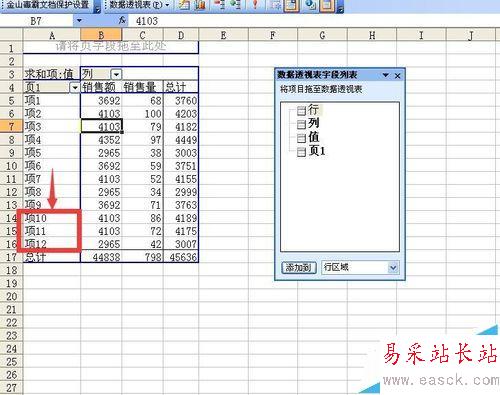Viewport: 500px width, 395px height.
Task: Click the icon beside 列 field
Action: [x=301, y=124]
